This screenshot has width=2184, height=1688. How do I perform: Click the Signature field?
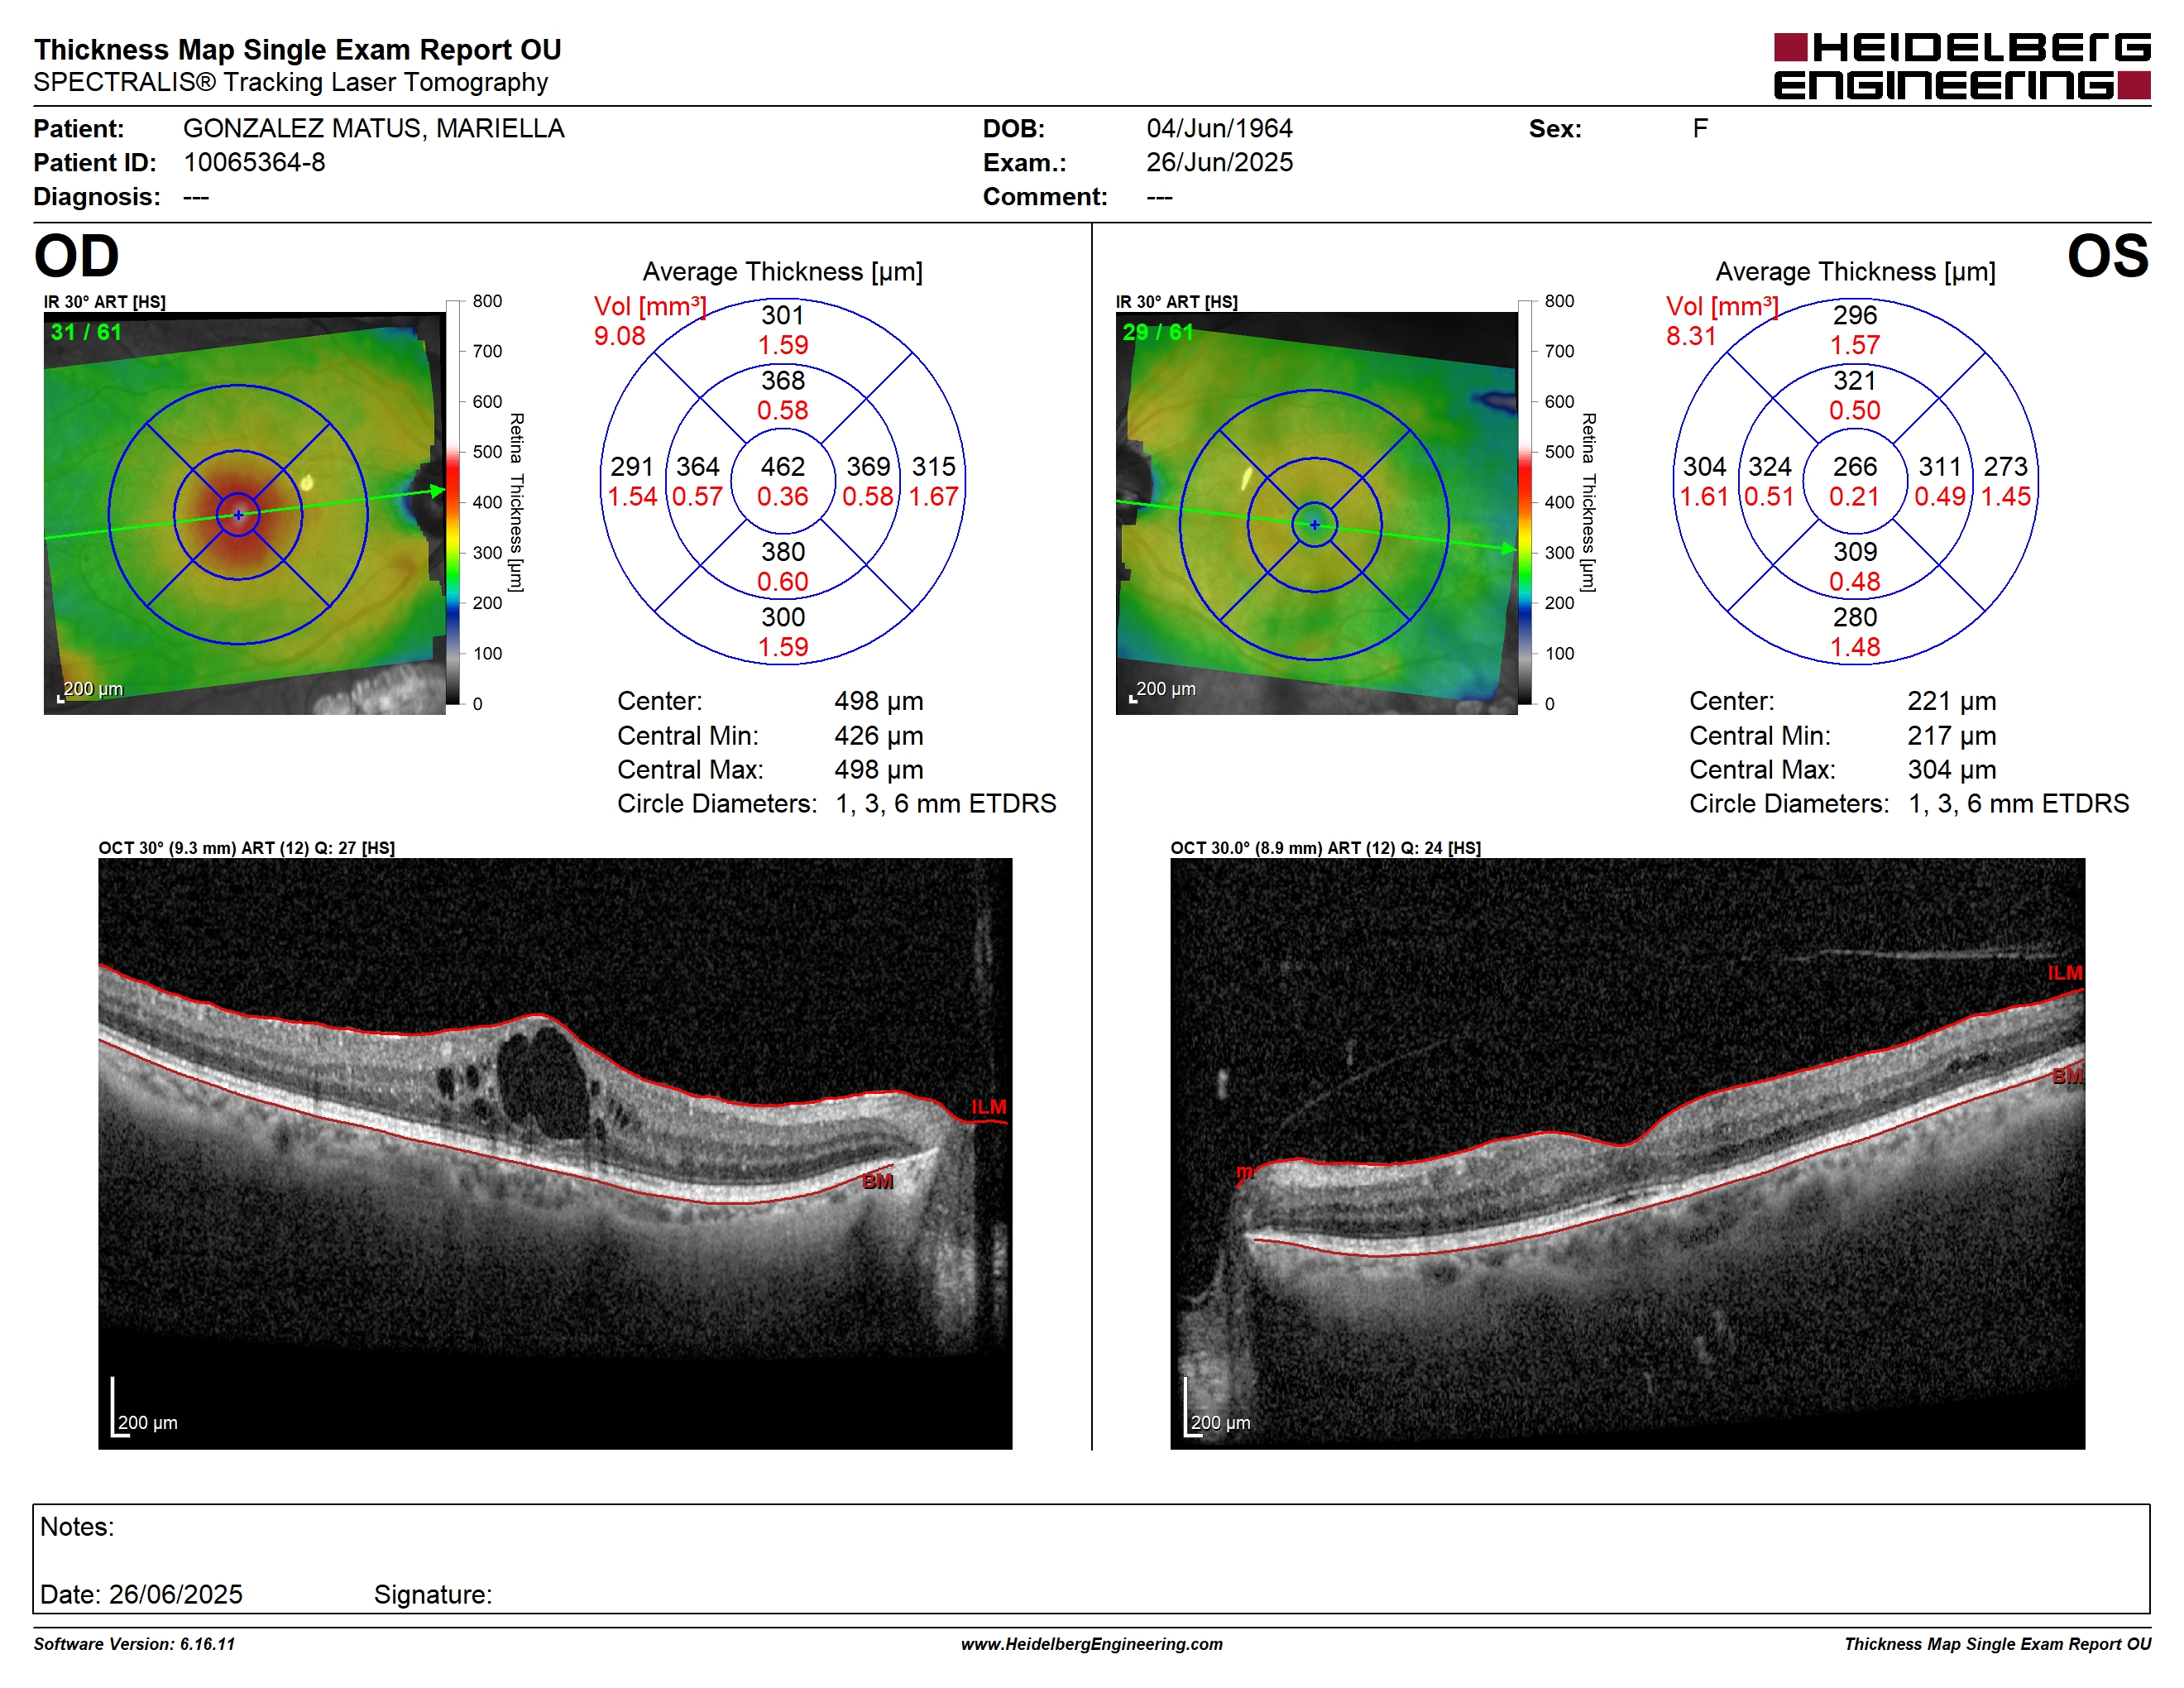pyautogui.click(x=433, y=1594)
